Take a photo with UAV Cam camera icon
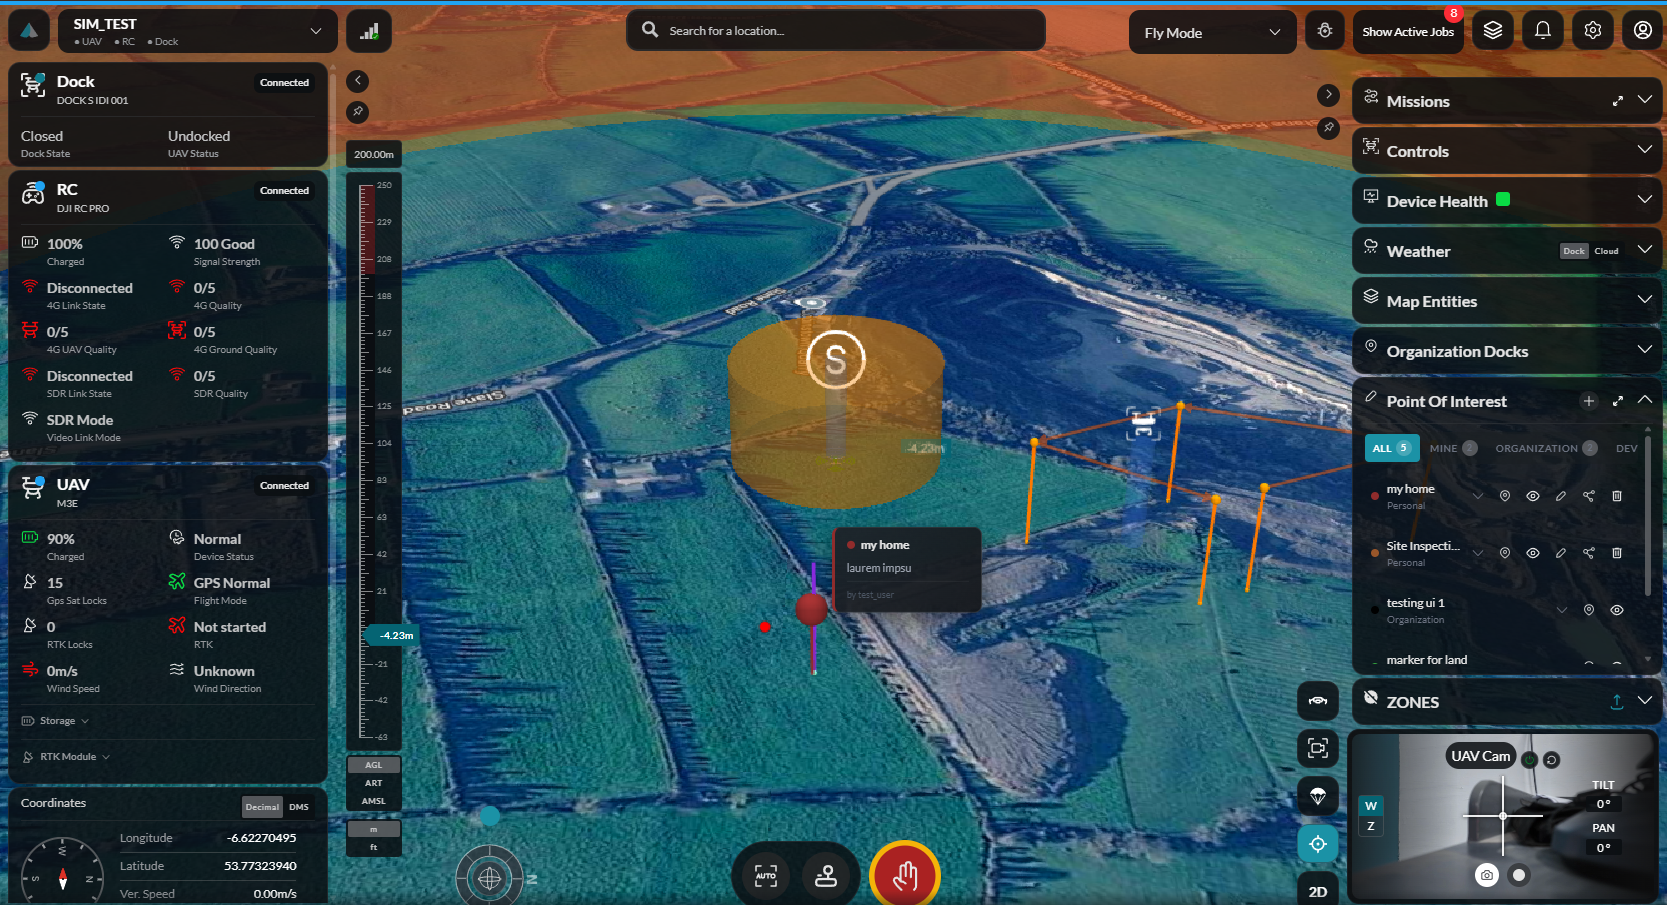Viewport: 1667px width, 905px height. point(1487,875)
